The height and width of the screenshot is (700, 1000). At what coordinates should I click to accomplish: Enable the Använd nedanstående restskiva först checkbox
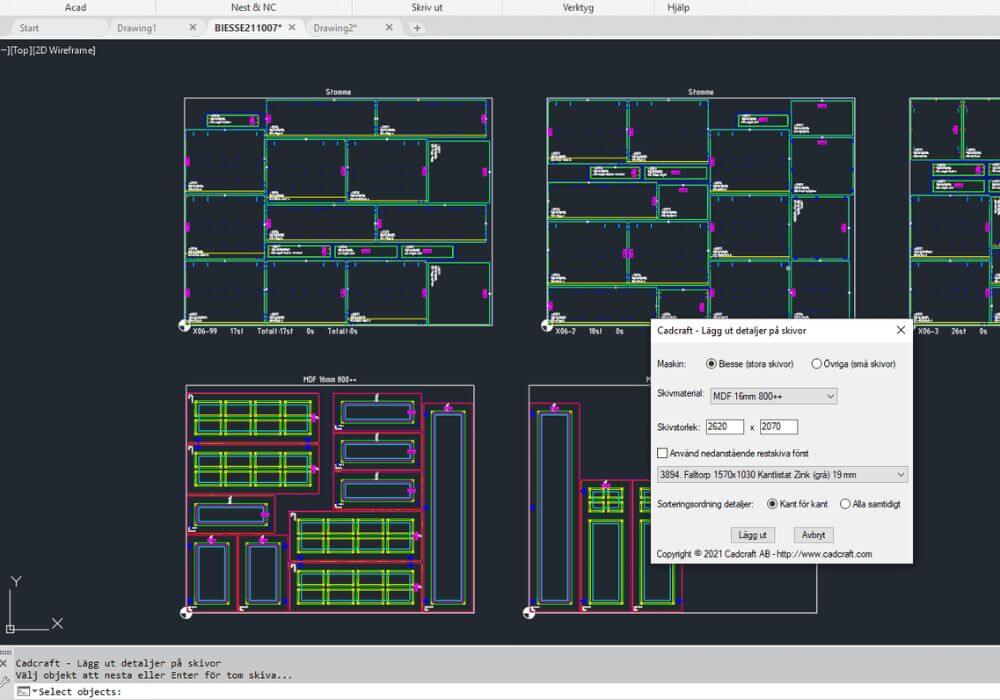coord(662,452)
